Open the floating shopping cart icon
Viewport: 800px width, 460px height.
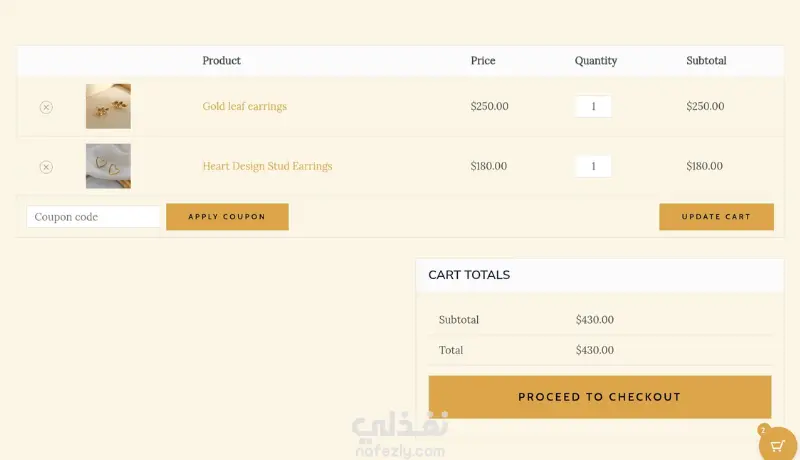(777, 445)
